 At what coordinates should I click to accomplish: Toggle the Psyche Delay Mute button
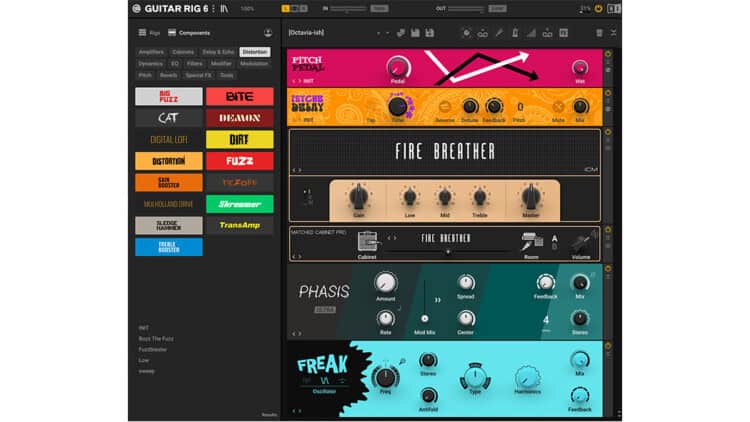(558, 107)
